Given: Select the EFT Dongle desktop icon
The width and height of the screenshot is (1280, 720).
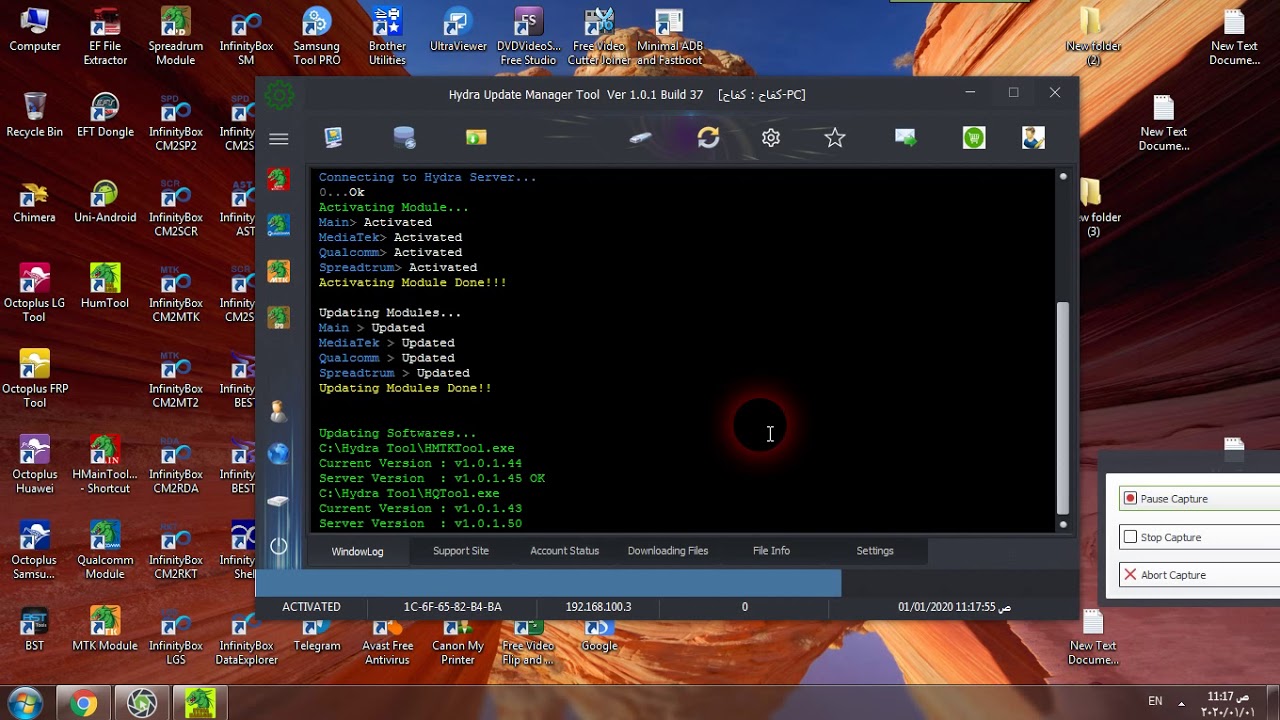Looking at the screenshot, I should coord(105,115).
